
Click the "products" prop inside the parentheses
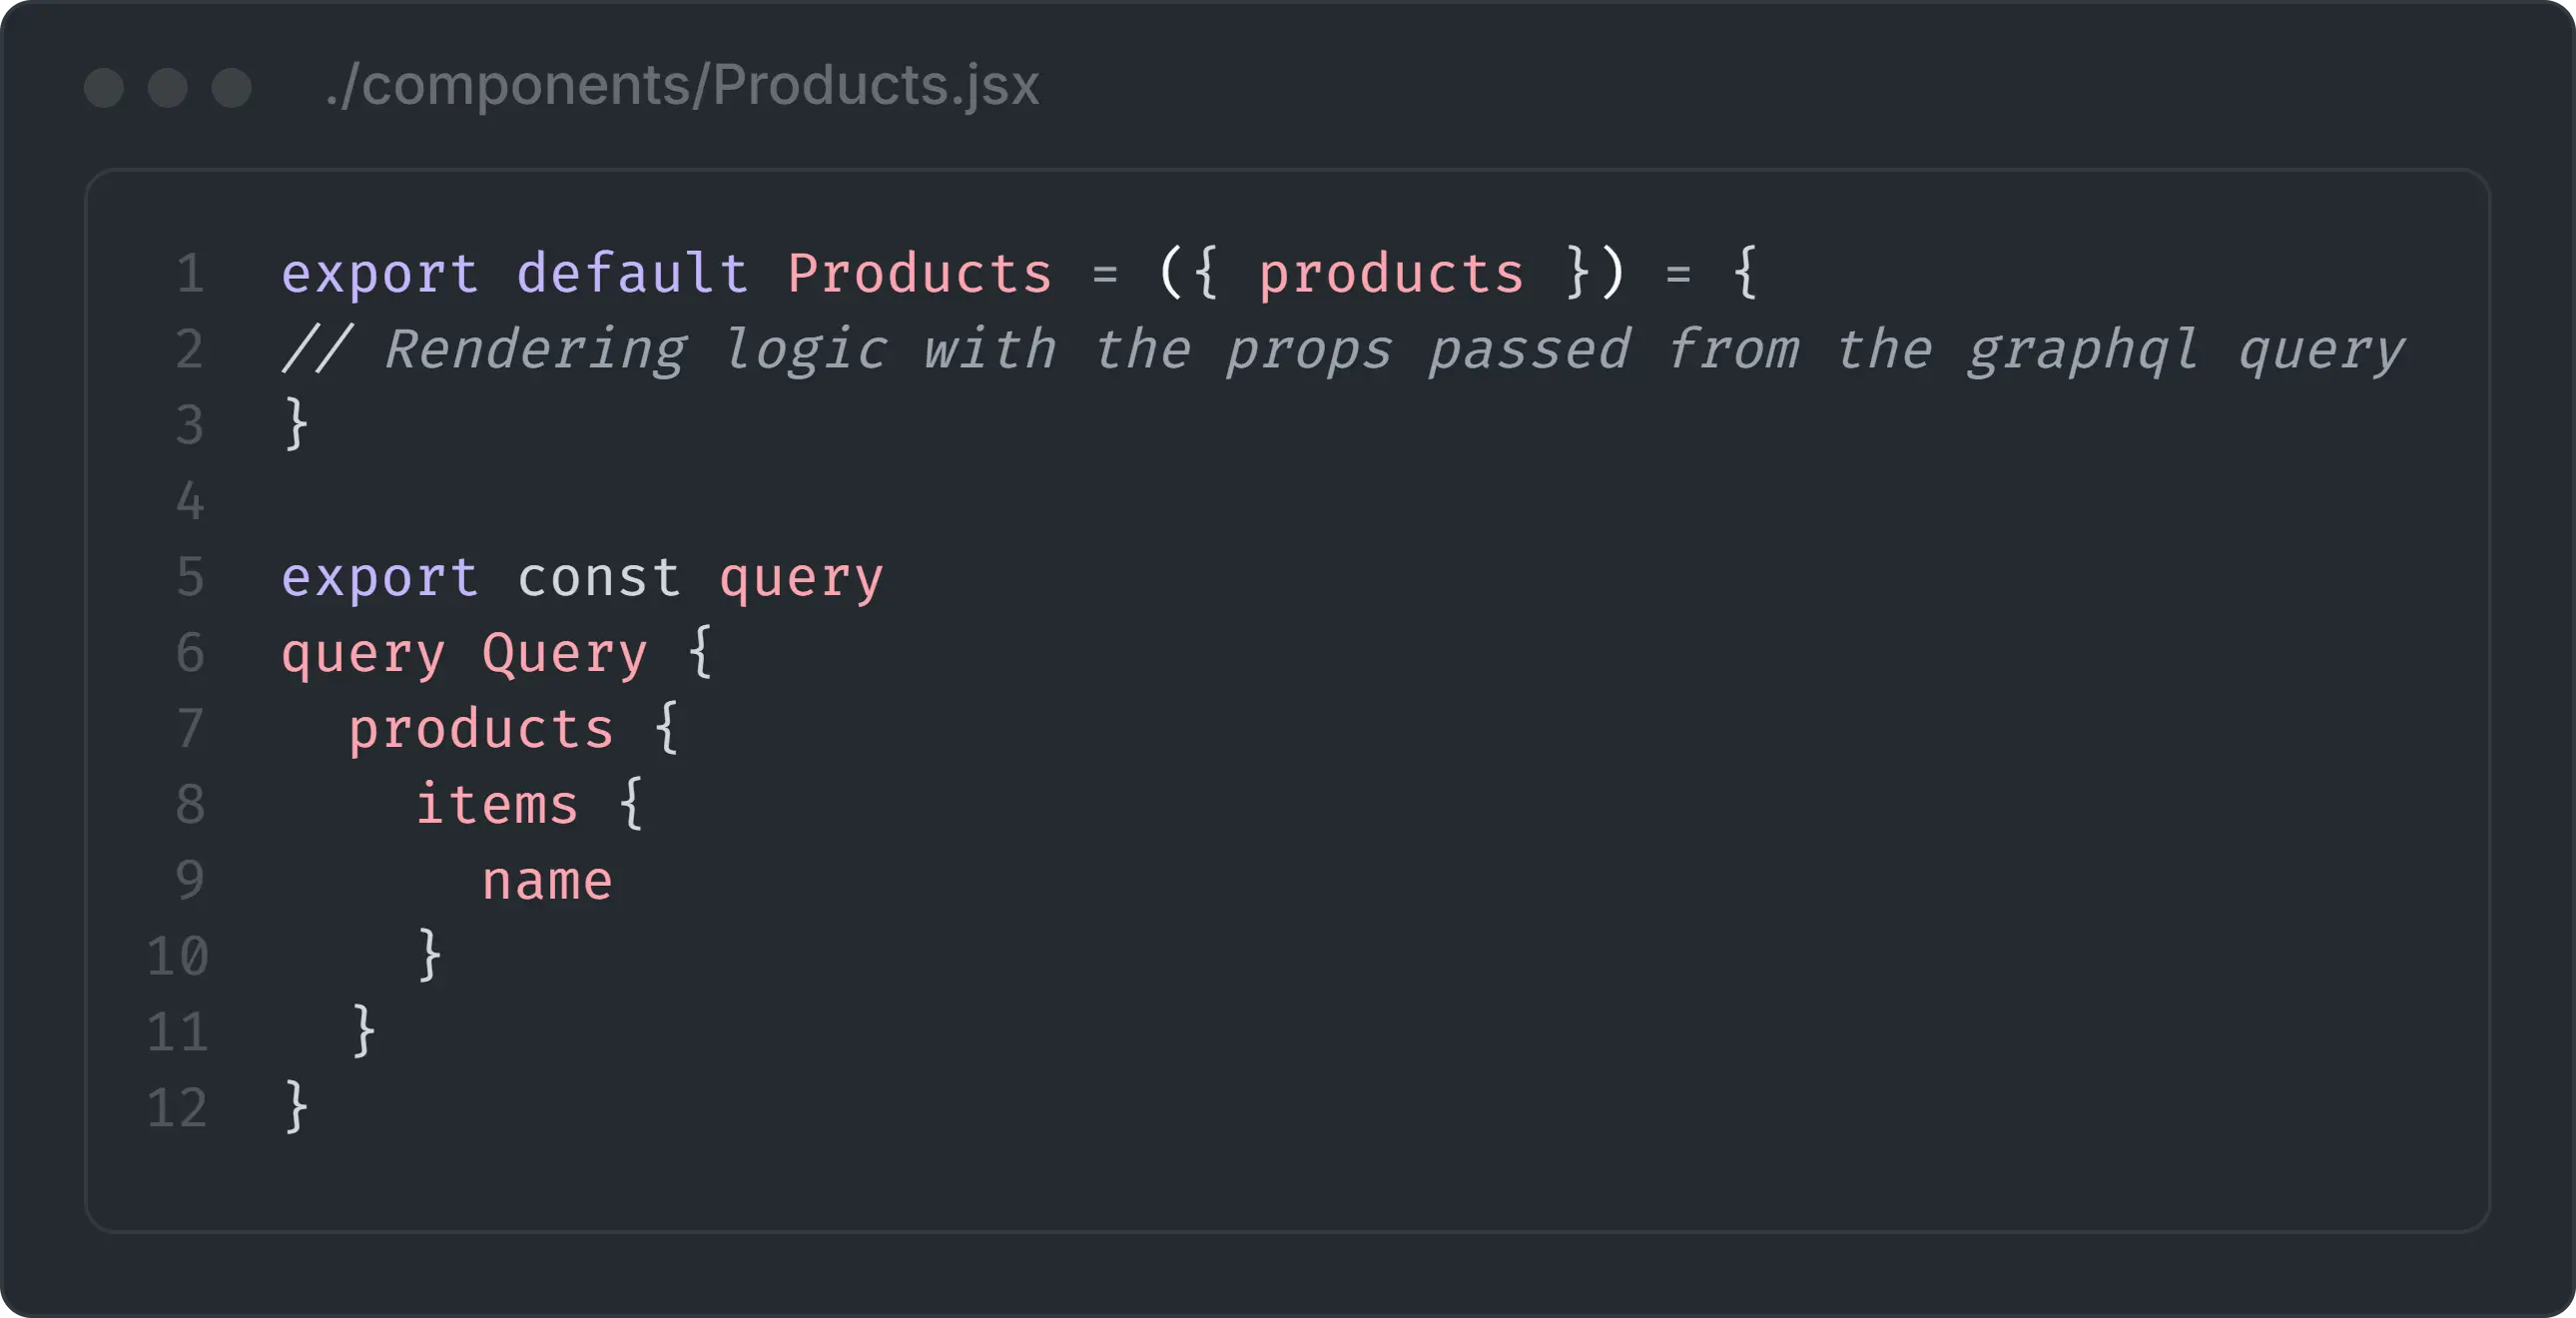pos(1391,273)
